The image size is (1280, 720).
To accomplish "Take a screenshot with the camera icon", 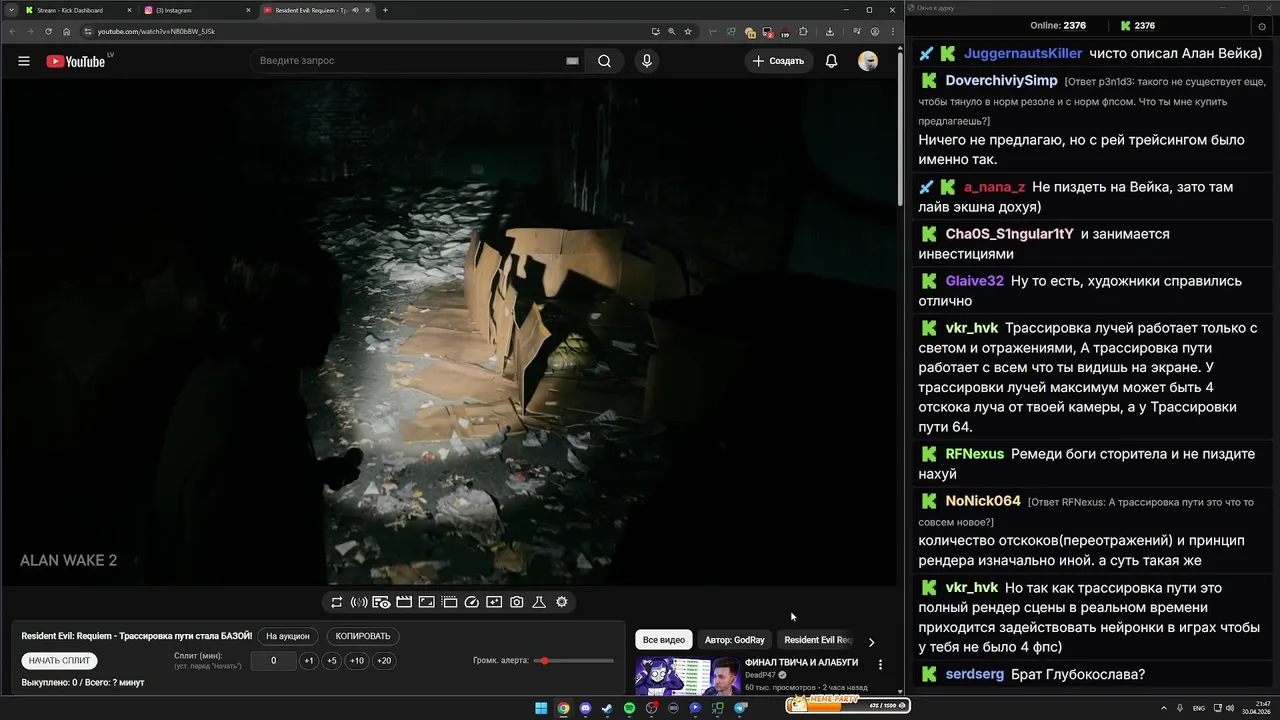I will point(517,602).
